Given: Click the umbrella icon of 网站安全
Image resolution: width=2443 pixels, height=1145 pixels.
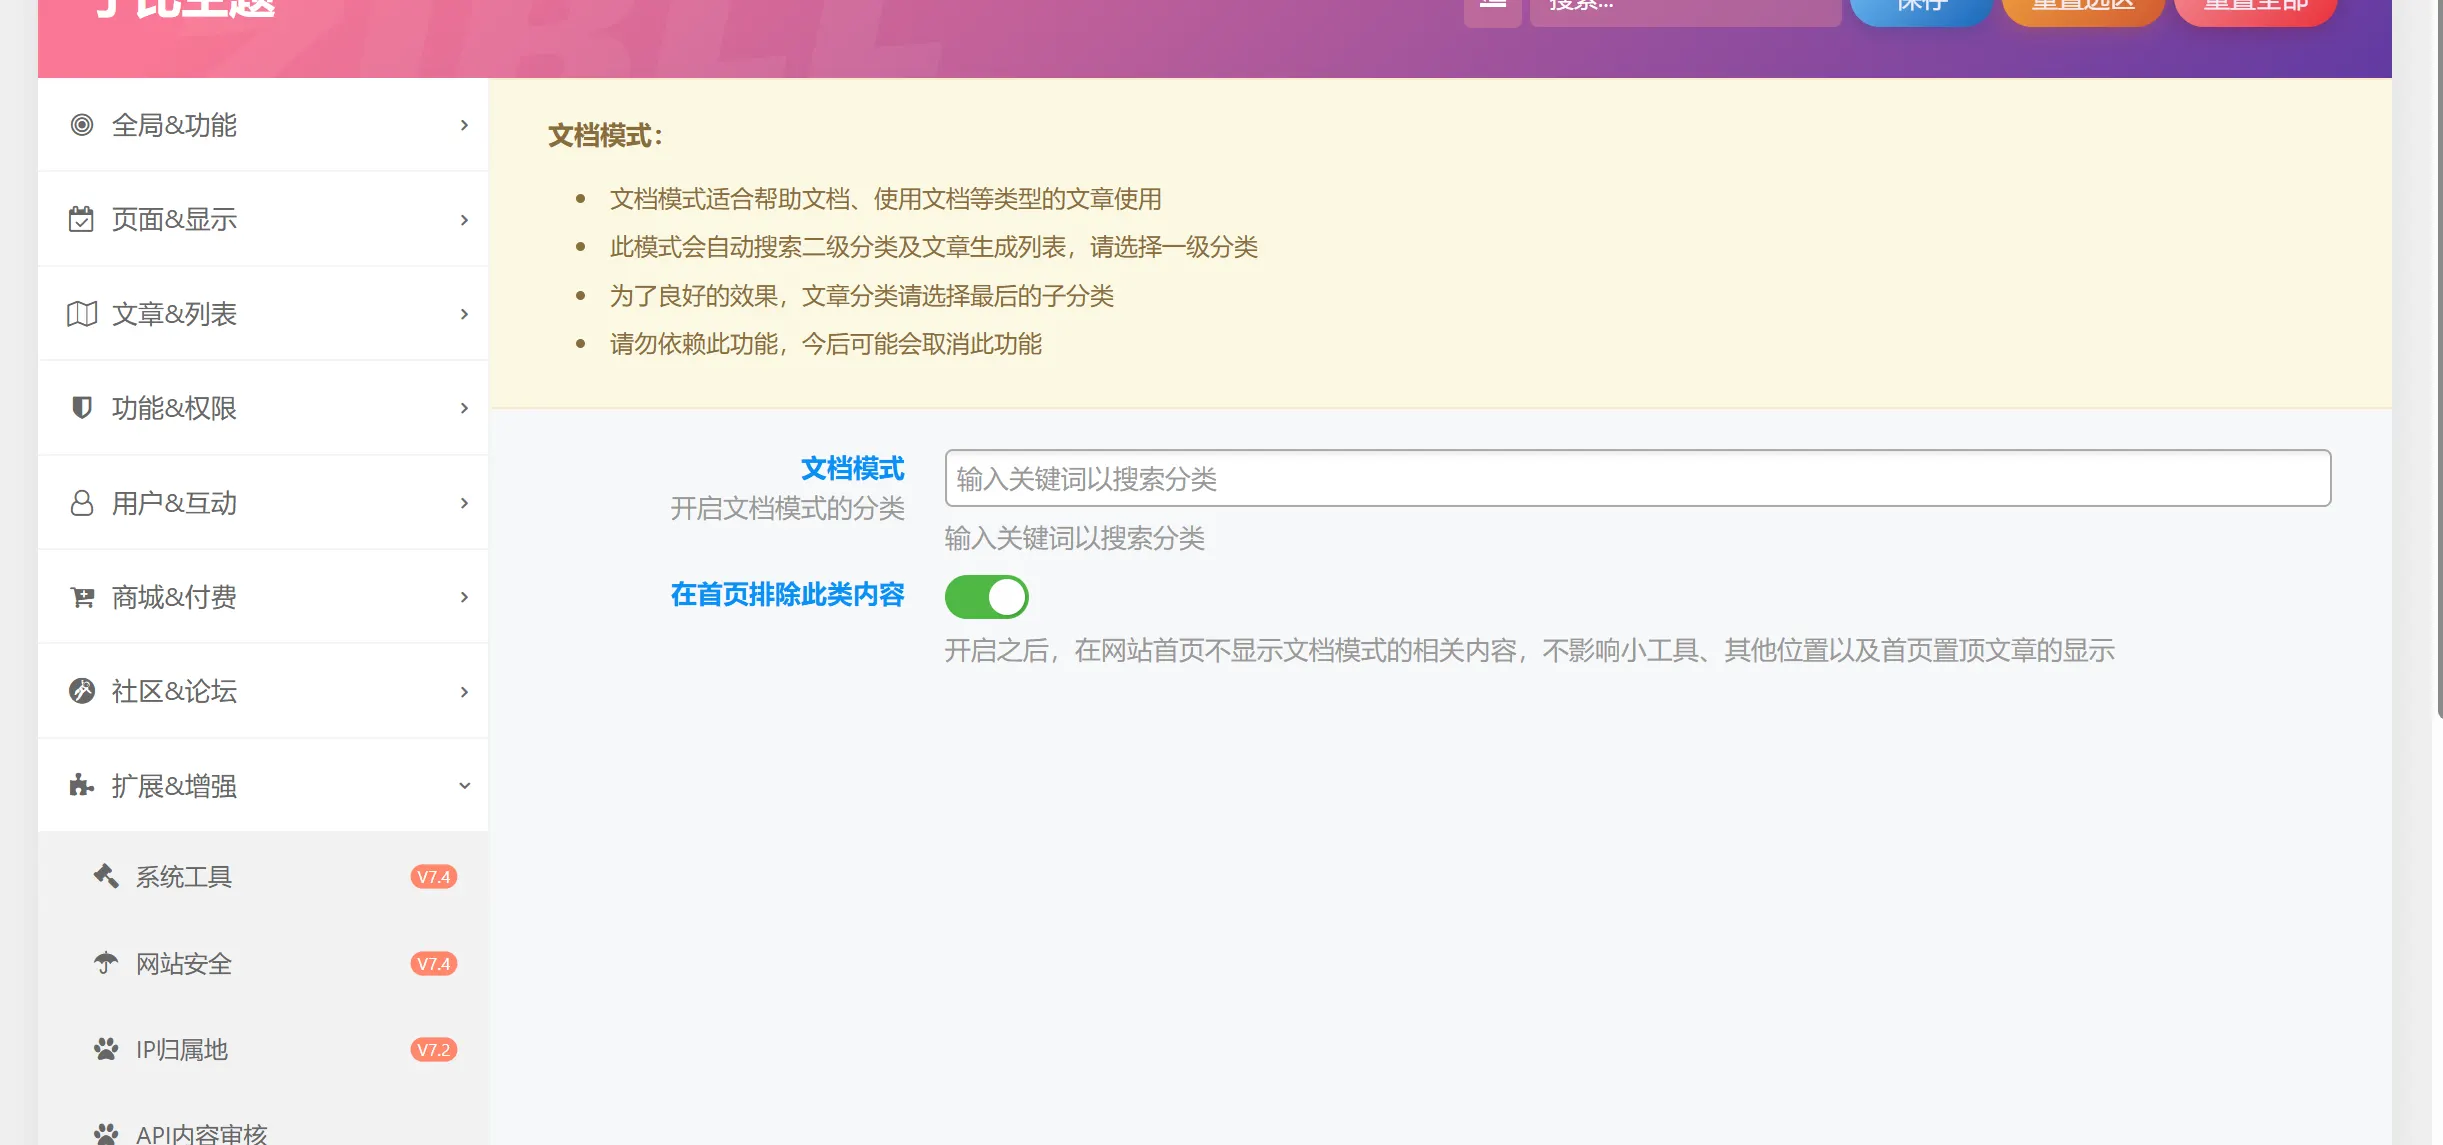Looking at the screenshot, I should click(106, 963).
